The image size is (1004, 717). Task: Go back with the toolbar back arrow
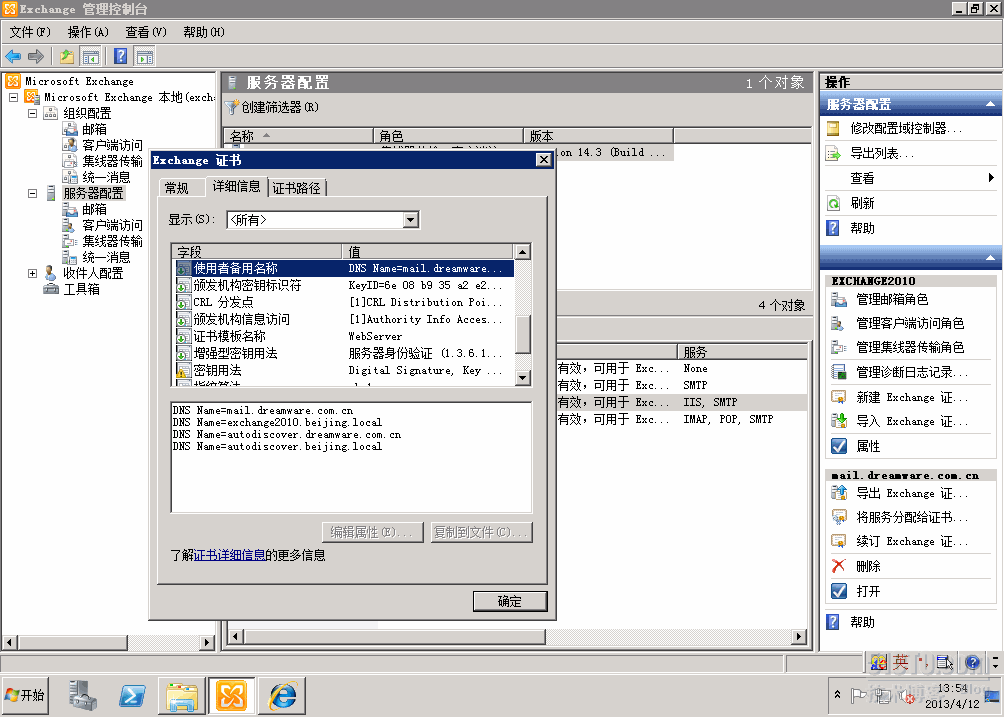(13, 56)
